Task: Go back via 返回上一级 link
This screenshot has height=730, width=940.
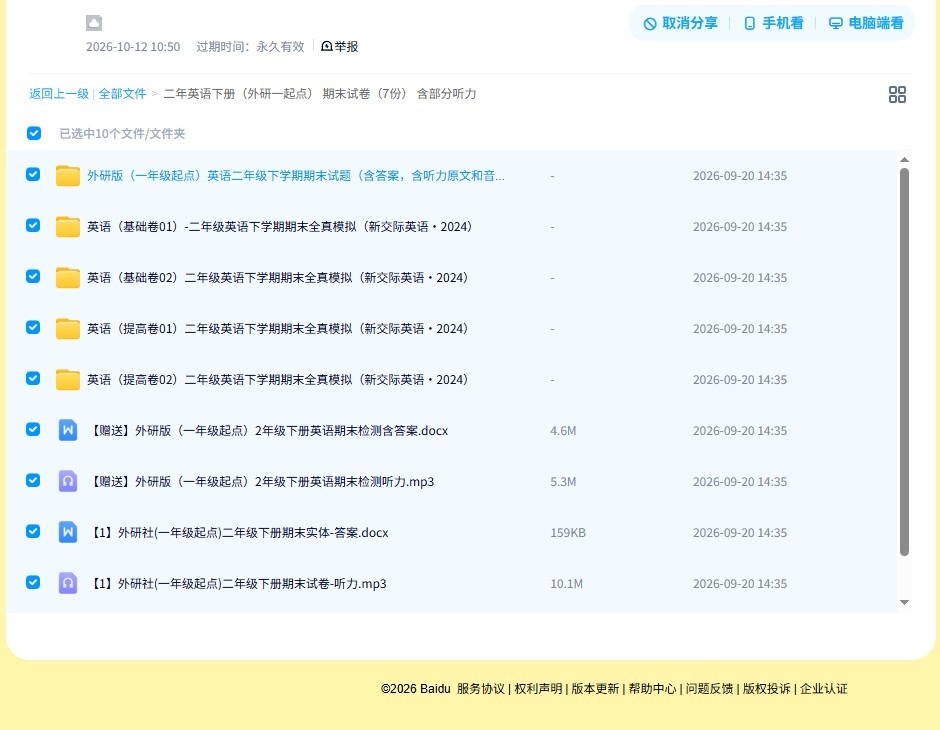Action: [59, 93]
